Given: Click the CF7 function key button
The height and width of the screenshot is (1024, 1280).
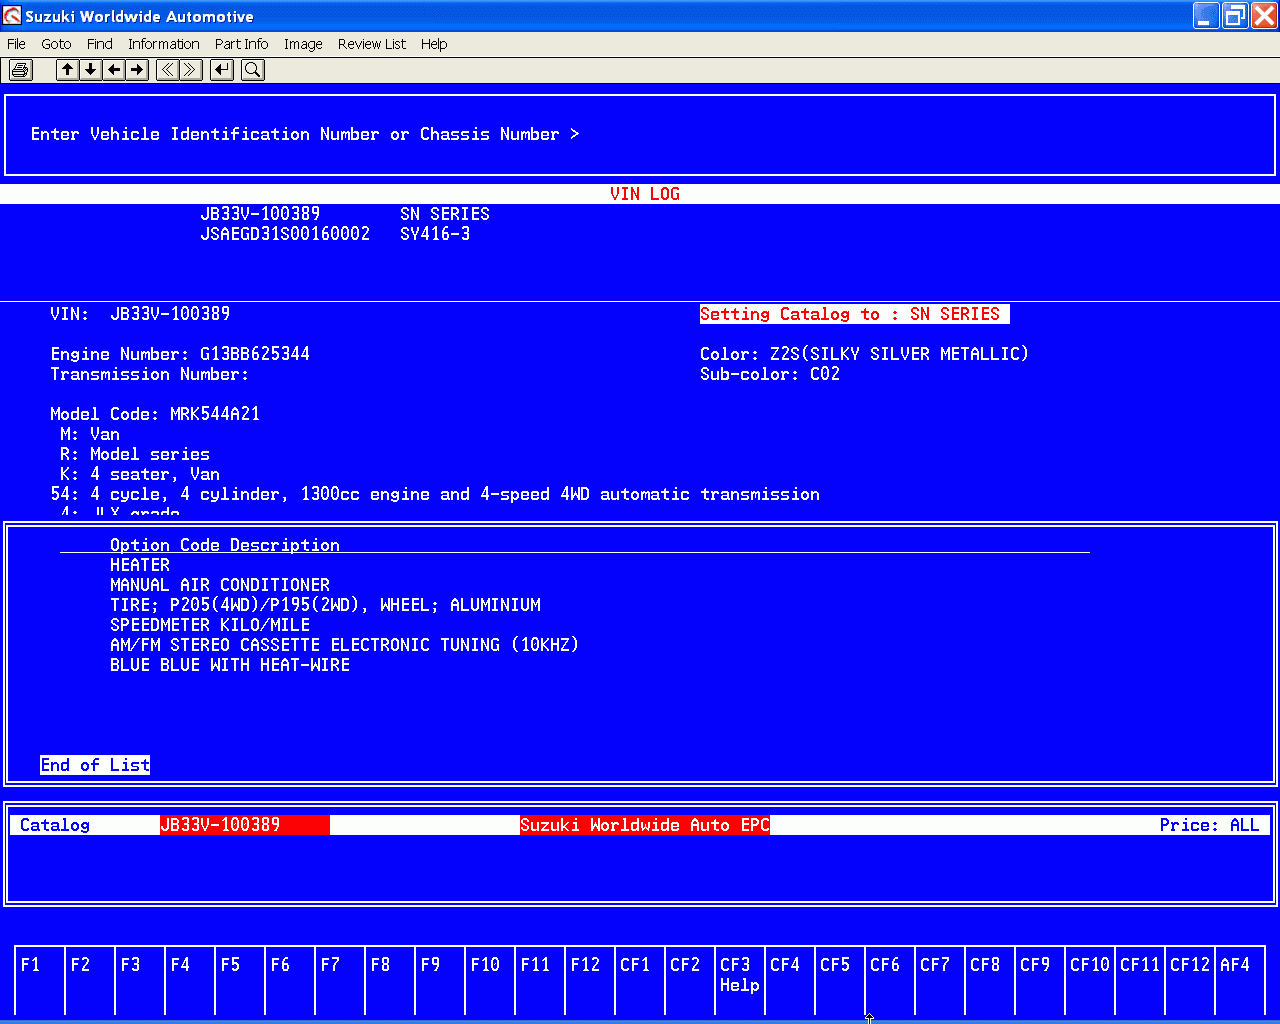Looking at the screenshot, I should coord(940,980).
